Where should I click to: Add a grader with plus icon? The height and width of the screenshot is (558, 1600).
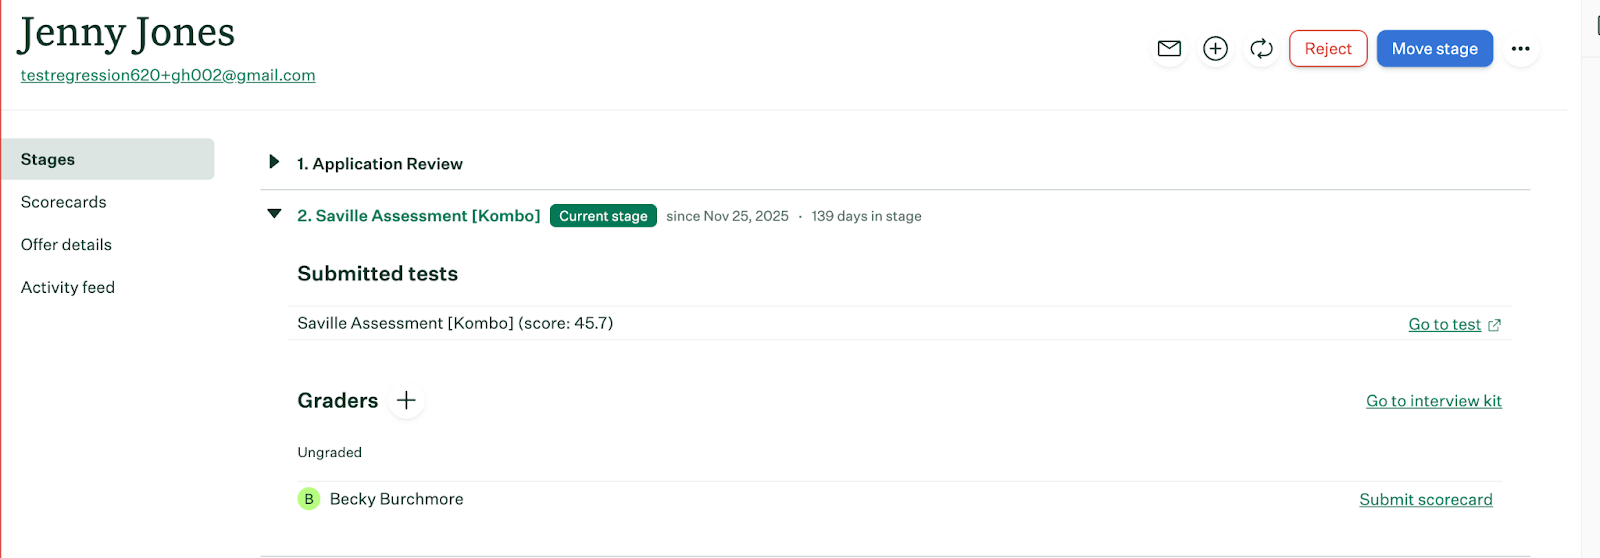[x=406, y=400]
